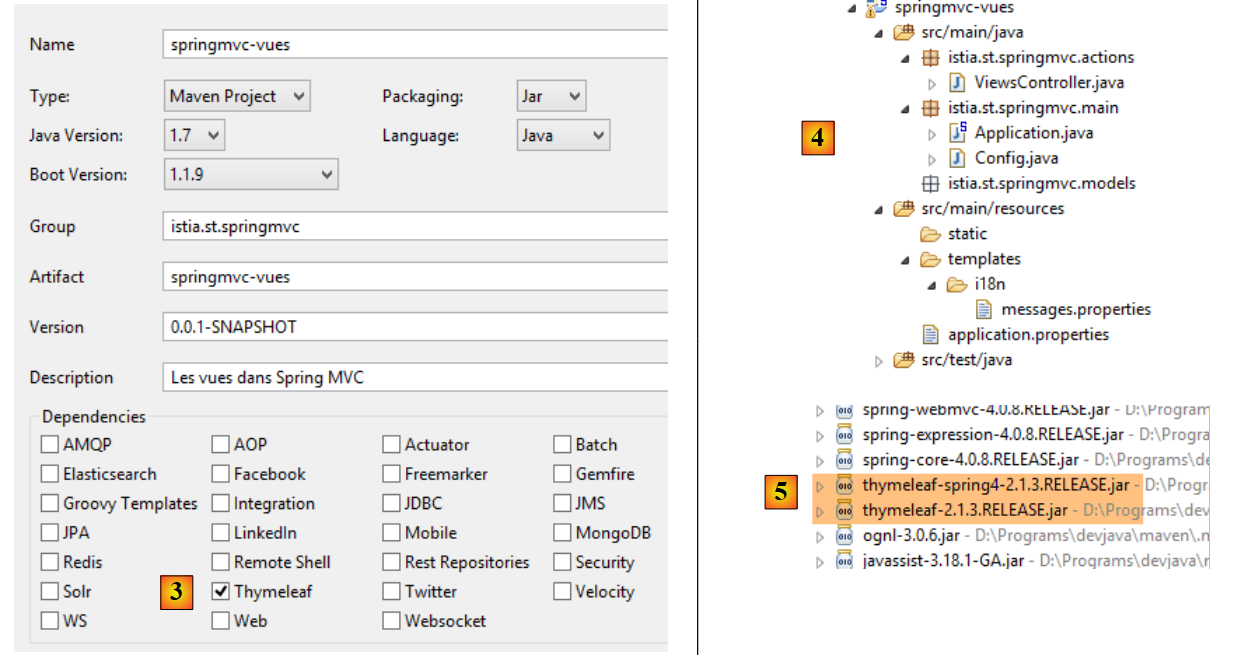
Task: Open the Packaging dropdown showing Jar
Action: pyautogui.click(x=551, y=96)
